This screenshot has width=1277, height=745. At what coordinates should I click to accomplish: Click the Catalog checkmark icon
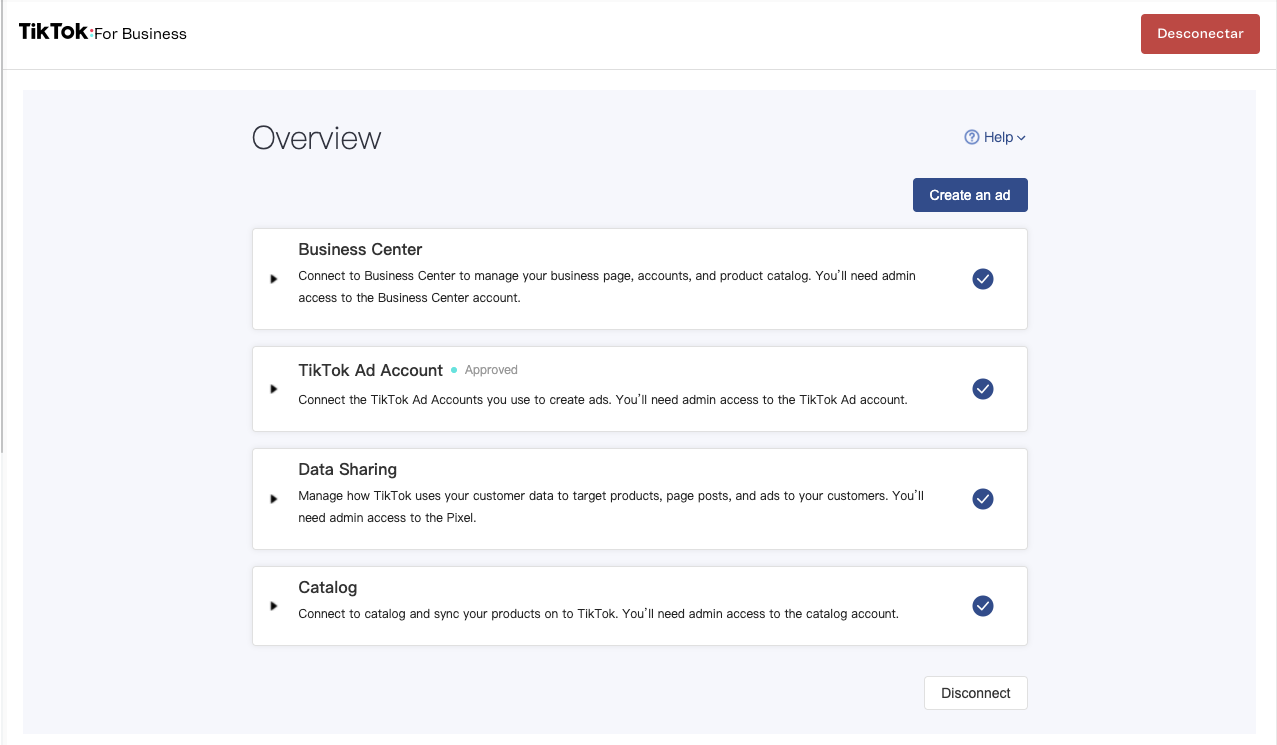click(982, 606)
